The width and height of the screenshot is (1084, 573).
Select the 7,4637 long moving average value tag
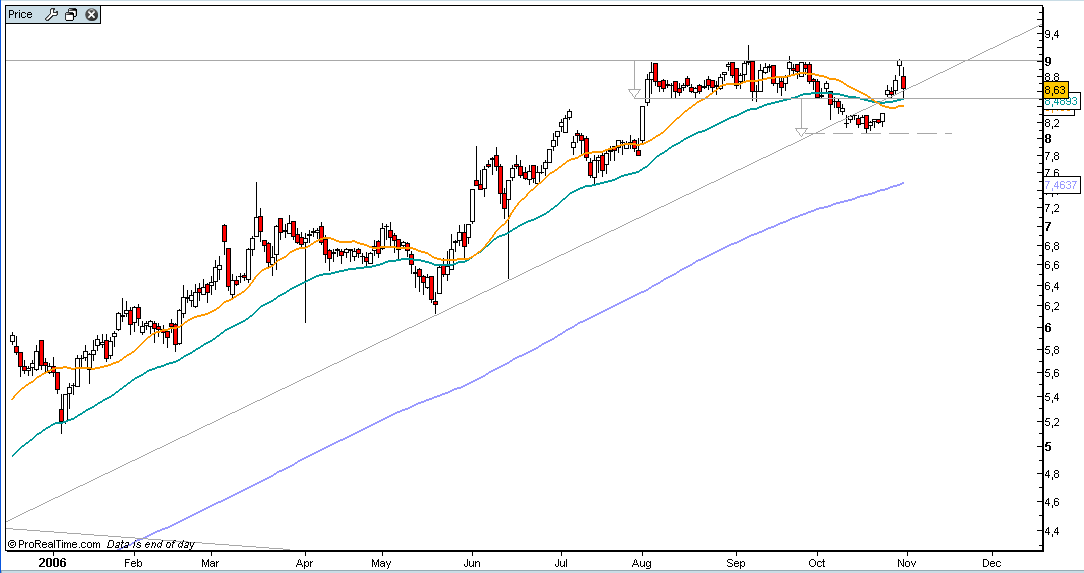(x=1061, y=185)
